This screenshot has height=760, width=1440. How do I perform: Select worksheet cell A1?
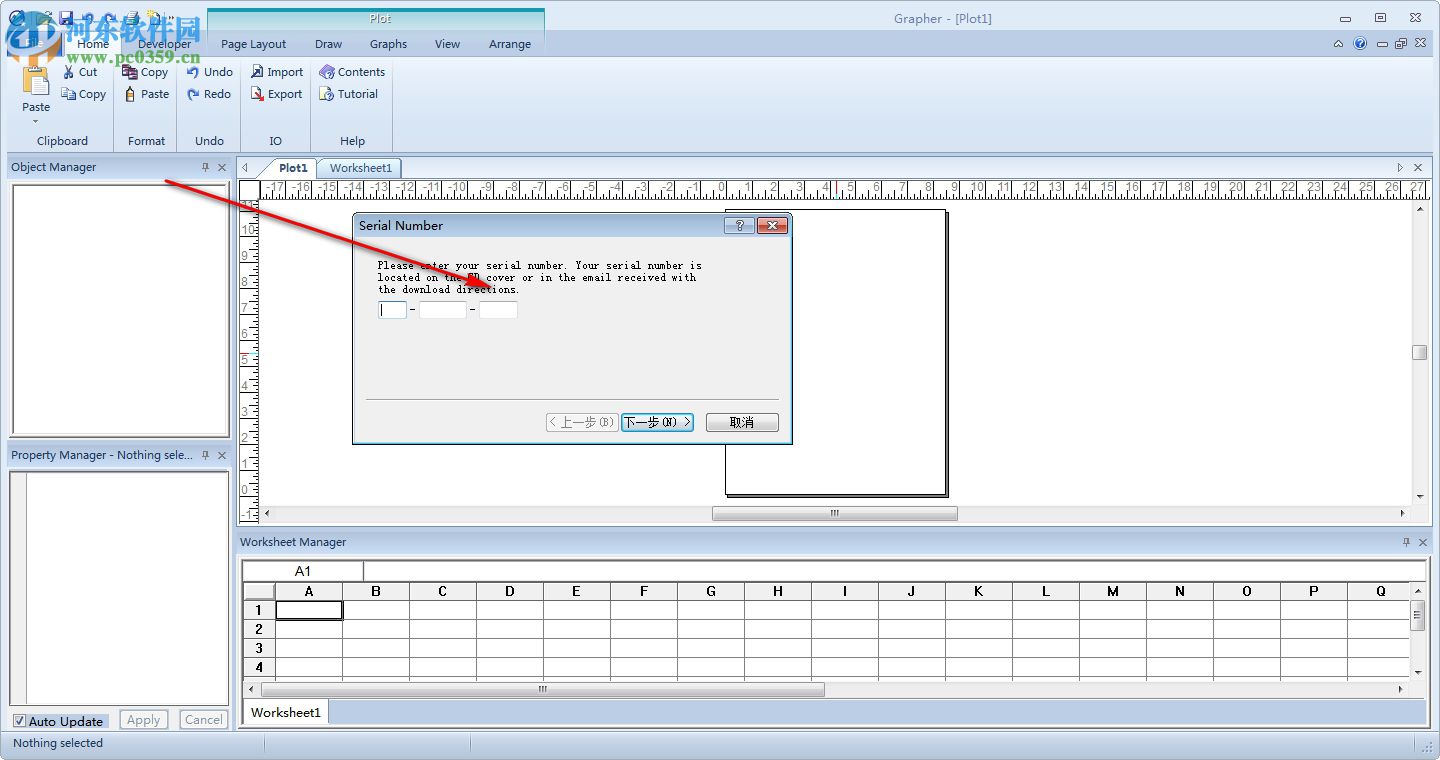click(309, 610)
